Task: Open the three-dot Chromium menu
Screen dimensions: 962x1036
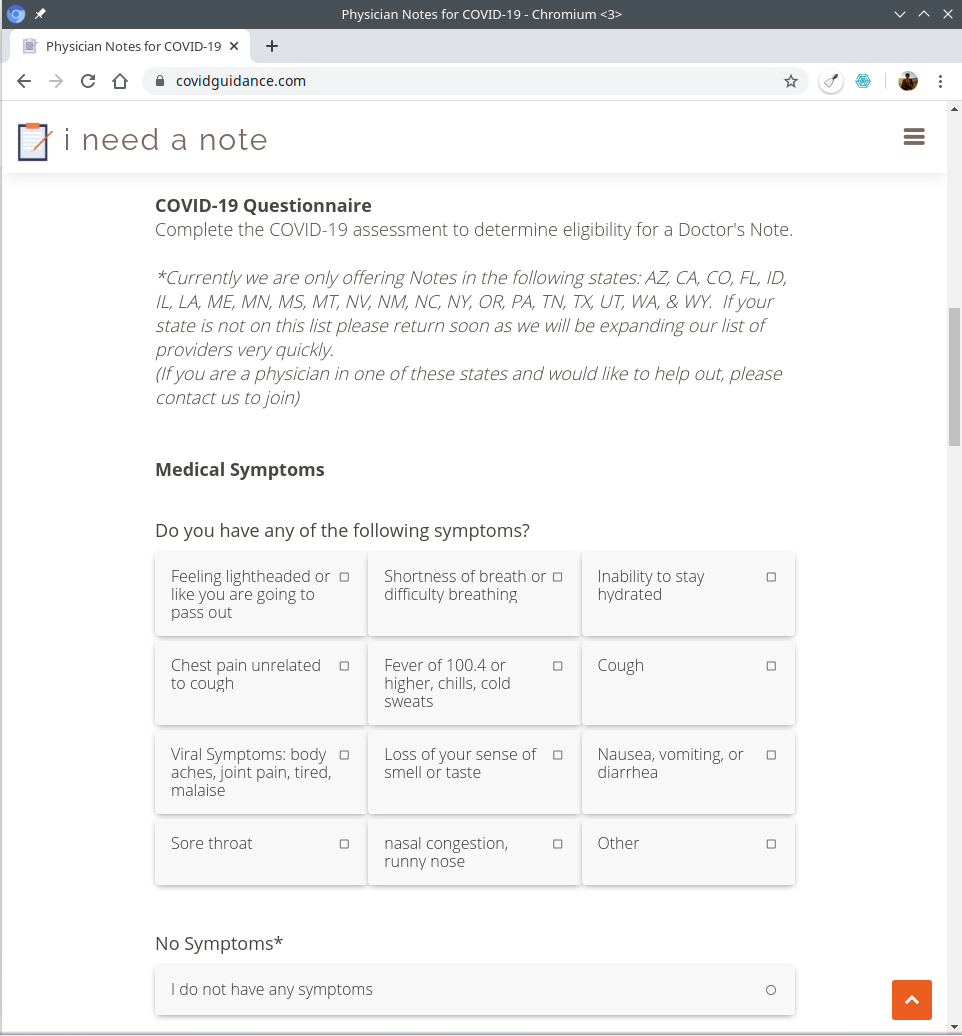Action: coord(941,81)
